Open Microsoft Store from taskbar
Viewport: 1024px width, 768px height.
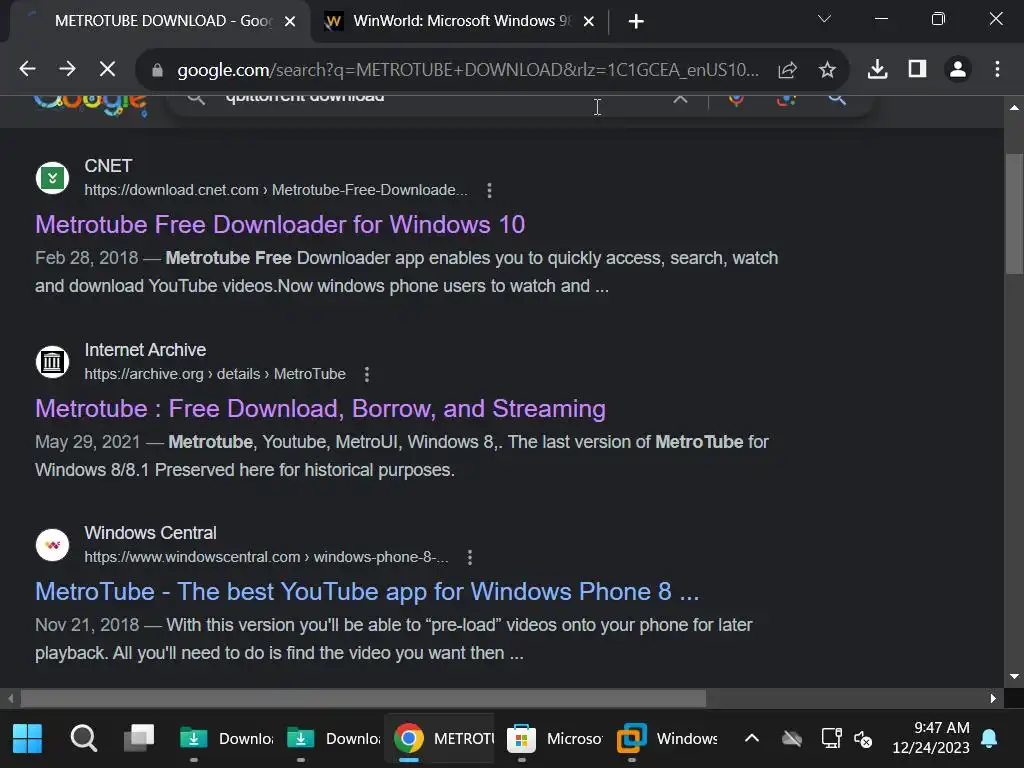555,739
